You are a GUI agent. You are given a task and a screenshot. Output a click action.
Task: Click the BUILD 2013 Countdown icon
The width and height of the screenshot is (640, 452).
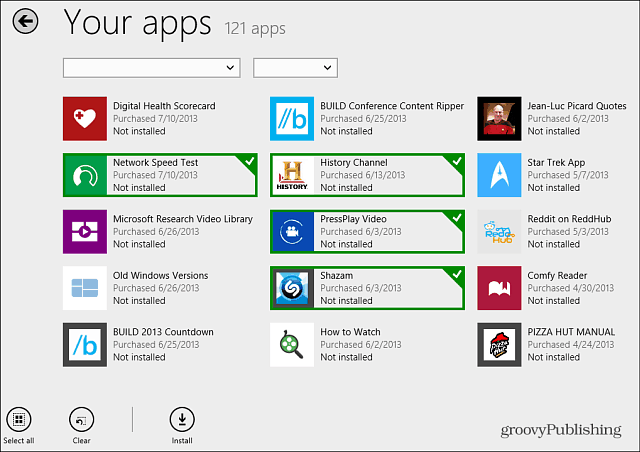pyautogui.click(x=85, y=345)
